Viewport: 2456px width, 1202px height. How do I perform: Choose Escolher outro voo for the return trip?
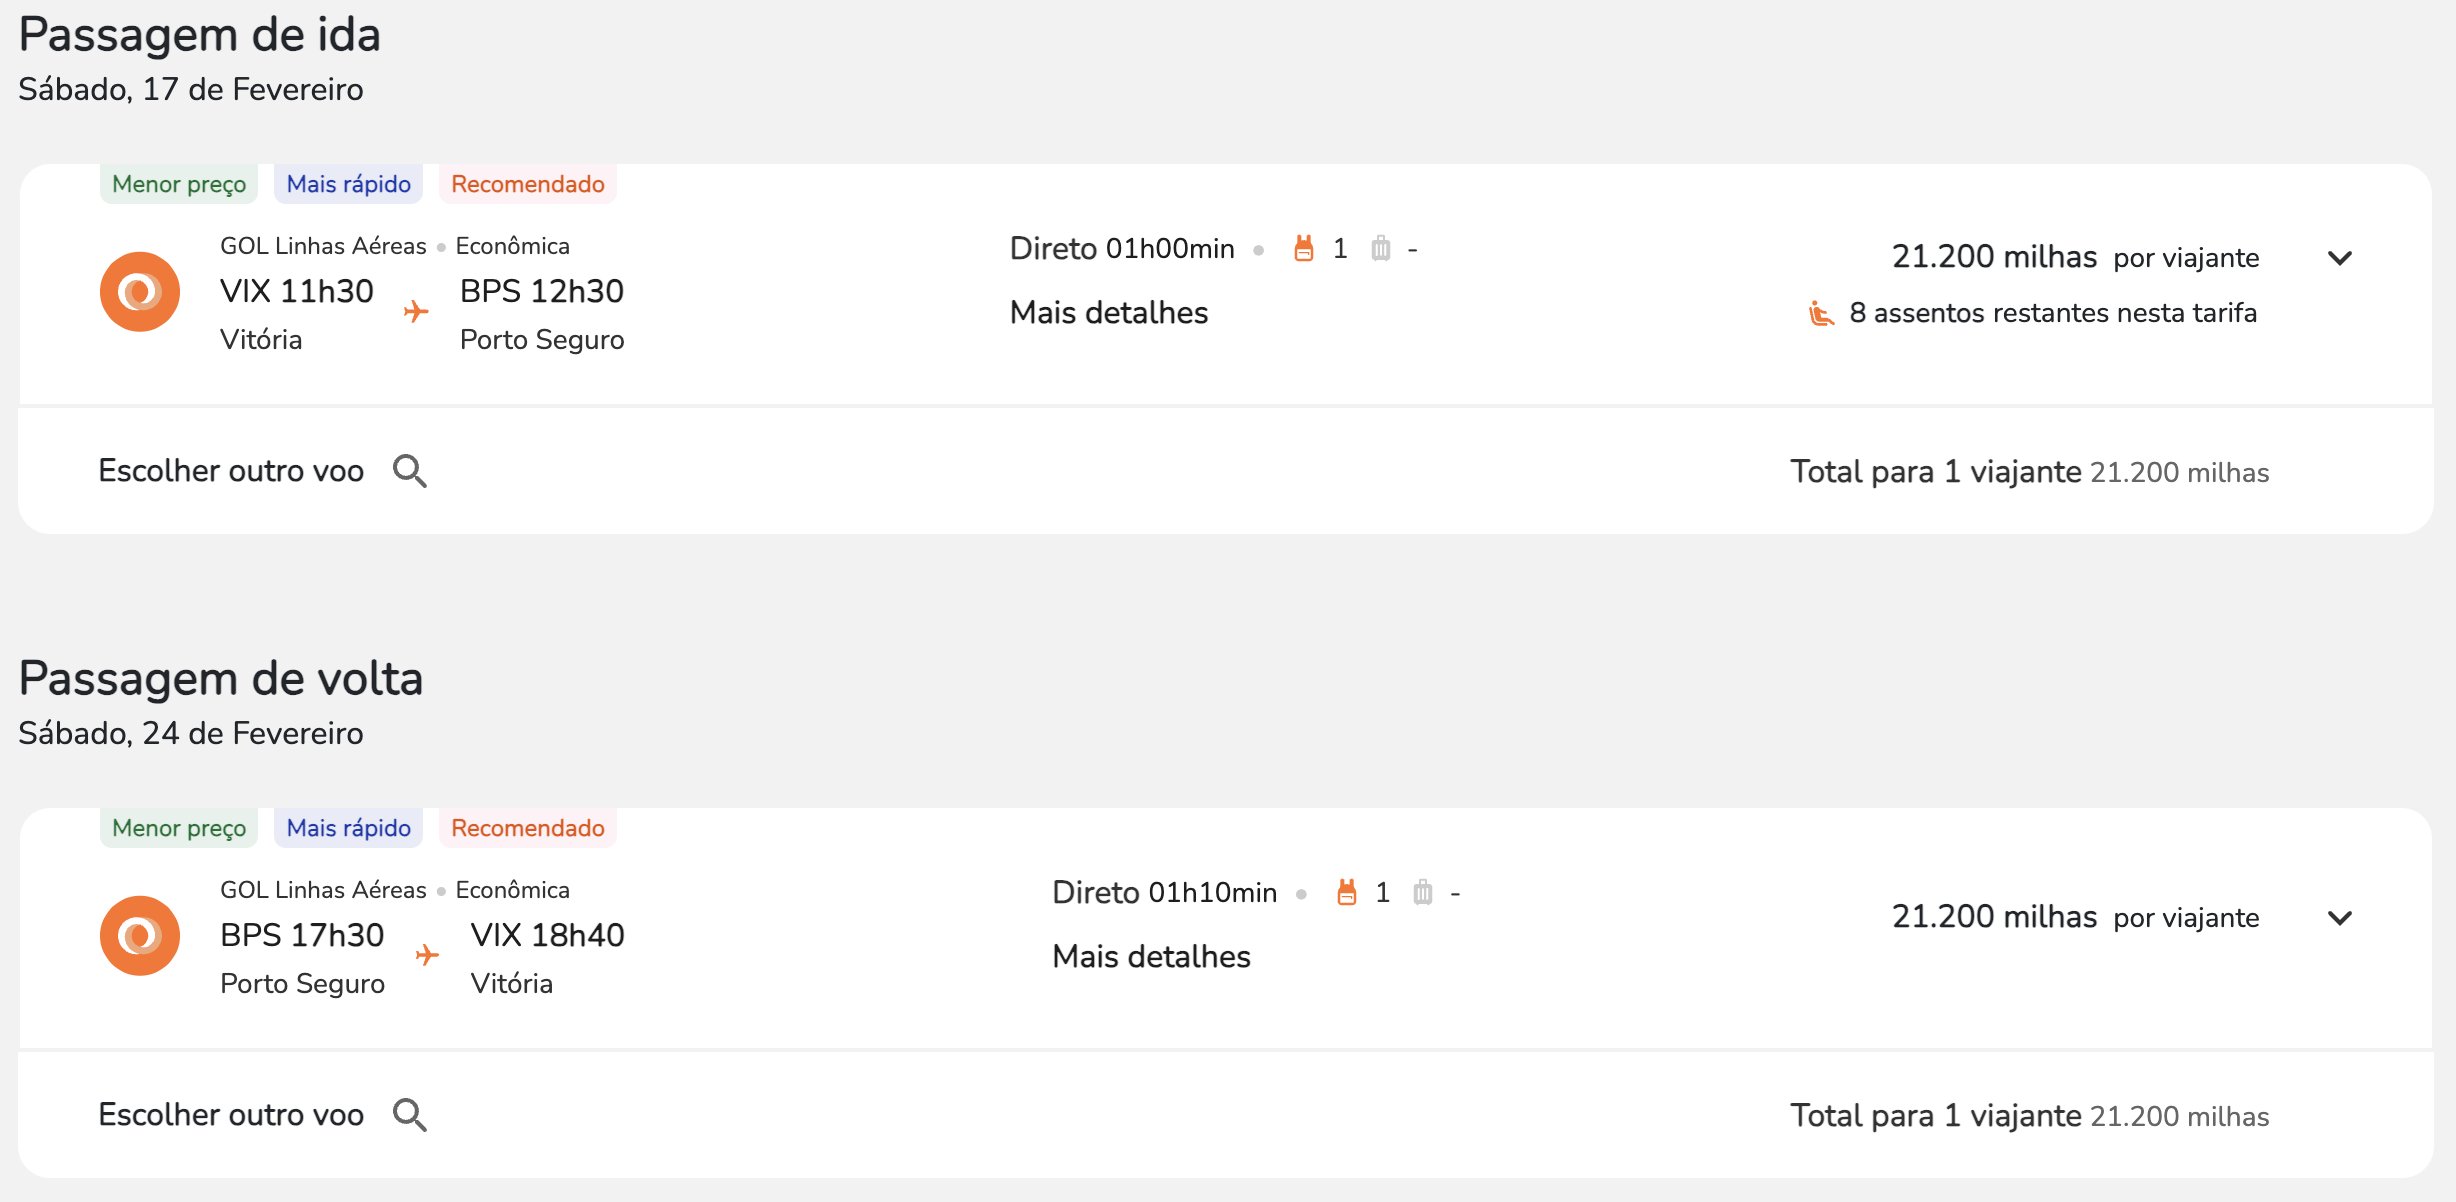(x=231, y=1115)
